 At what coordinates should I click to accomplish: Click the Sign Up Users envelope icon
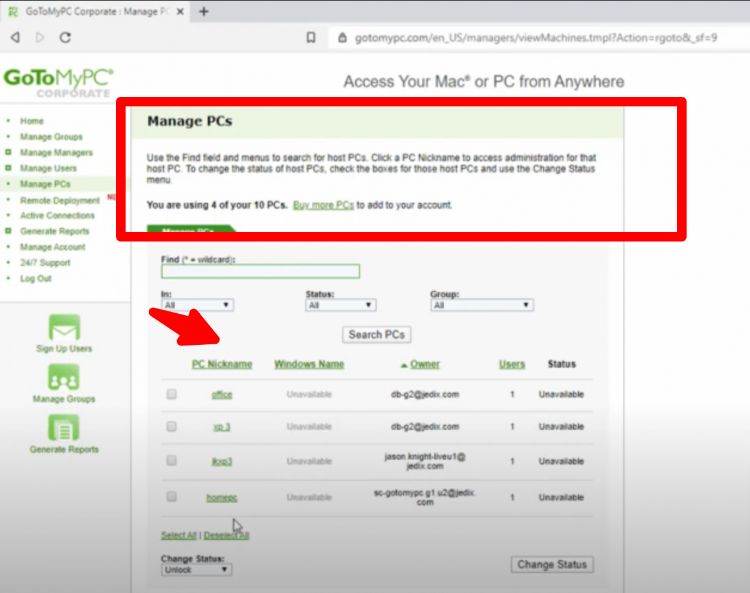[x=64, y=327]
